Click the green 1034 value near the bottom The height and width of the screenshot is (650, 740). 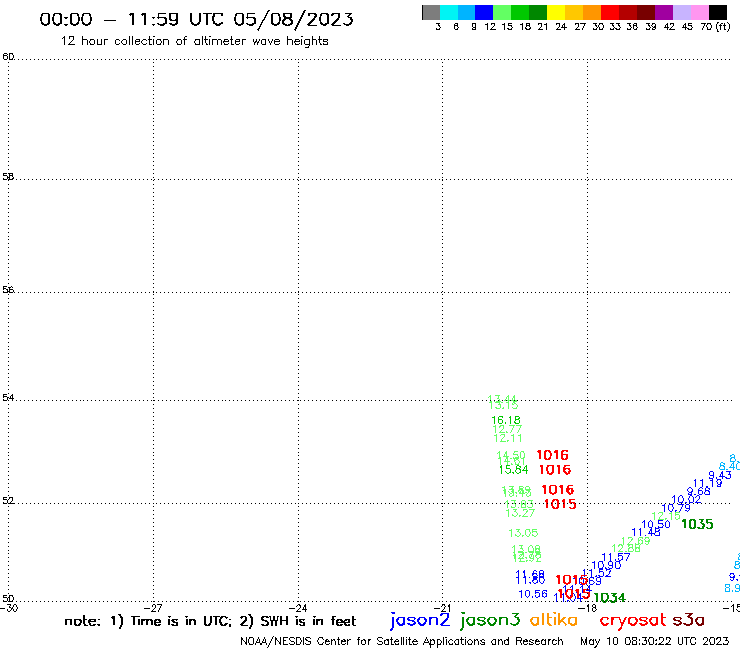[x=609, y=598]
